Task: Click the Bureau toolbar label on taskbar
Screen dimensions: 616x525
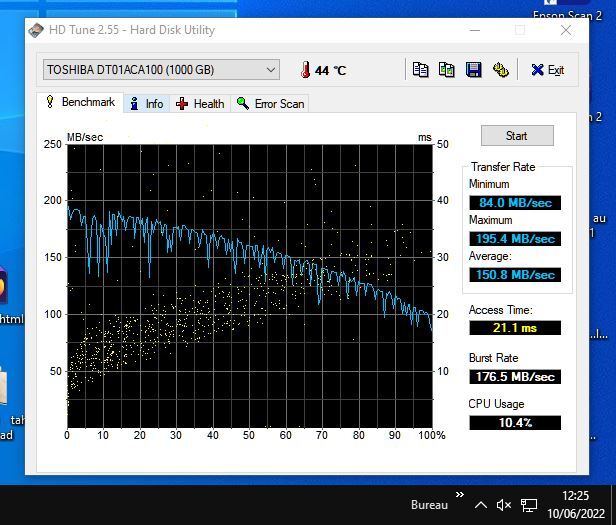Action: coord(428,505)
